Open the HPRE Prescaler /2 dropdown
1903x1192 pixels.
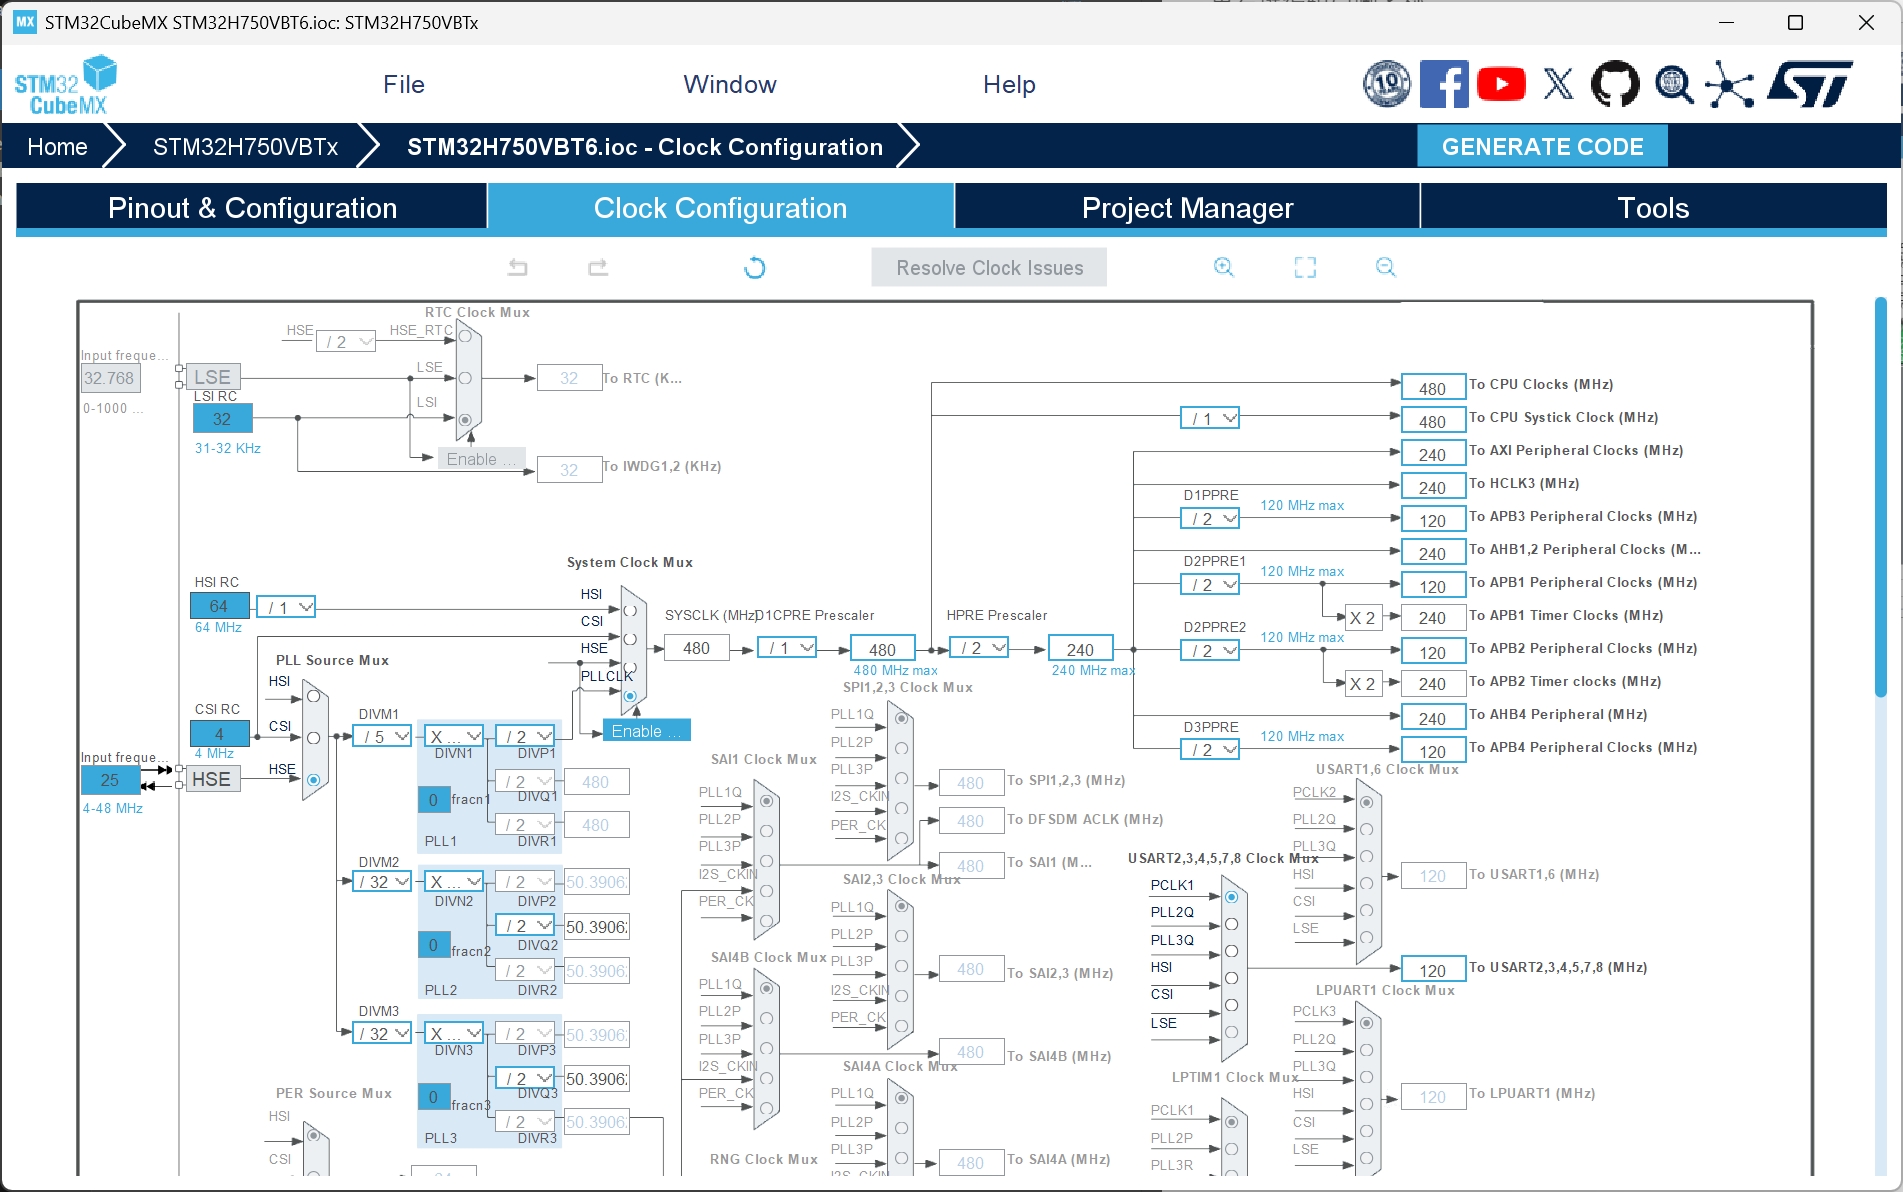(979, 648)
